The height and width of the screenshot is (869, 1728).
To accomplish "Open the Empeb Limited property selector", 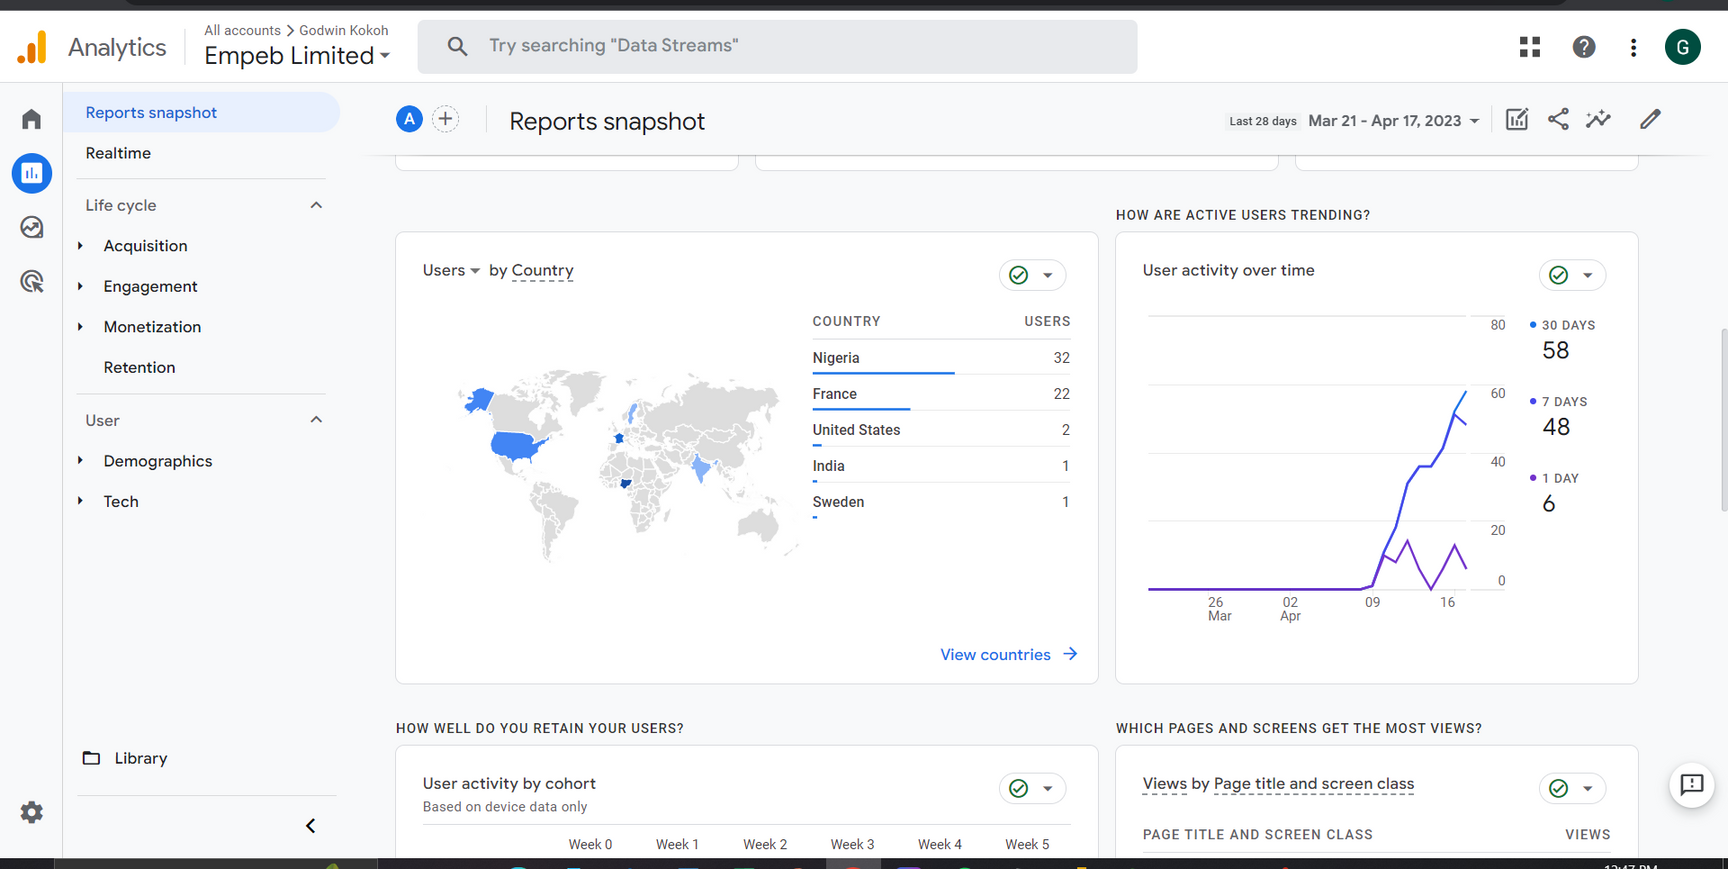I will pos(297,56).
